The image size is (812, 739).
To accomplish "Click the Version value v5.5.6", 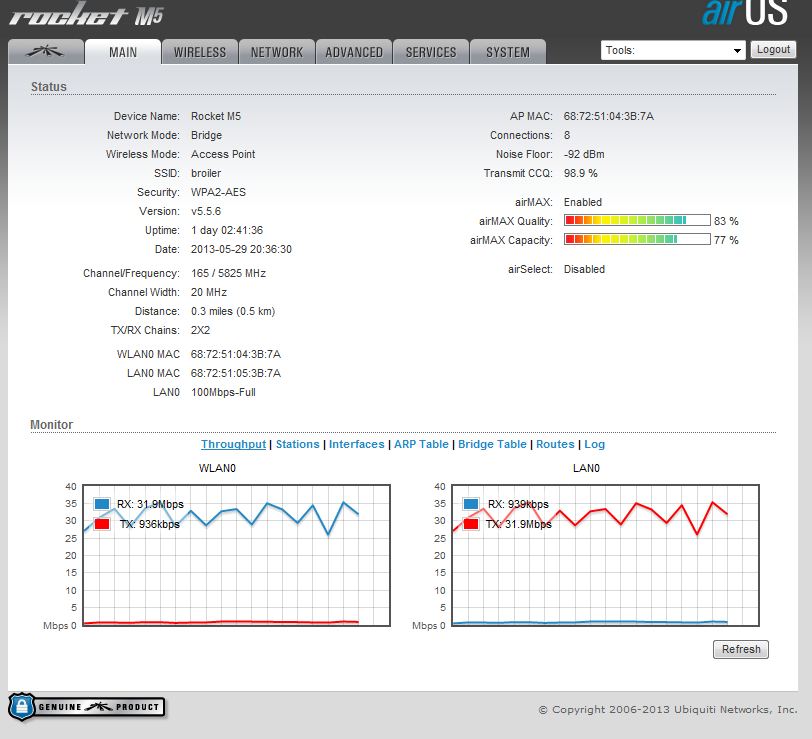I will pyautogui.click(x=206, y=211).
